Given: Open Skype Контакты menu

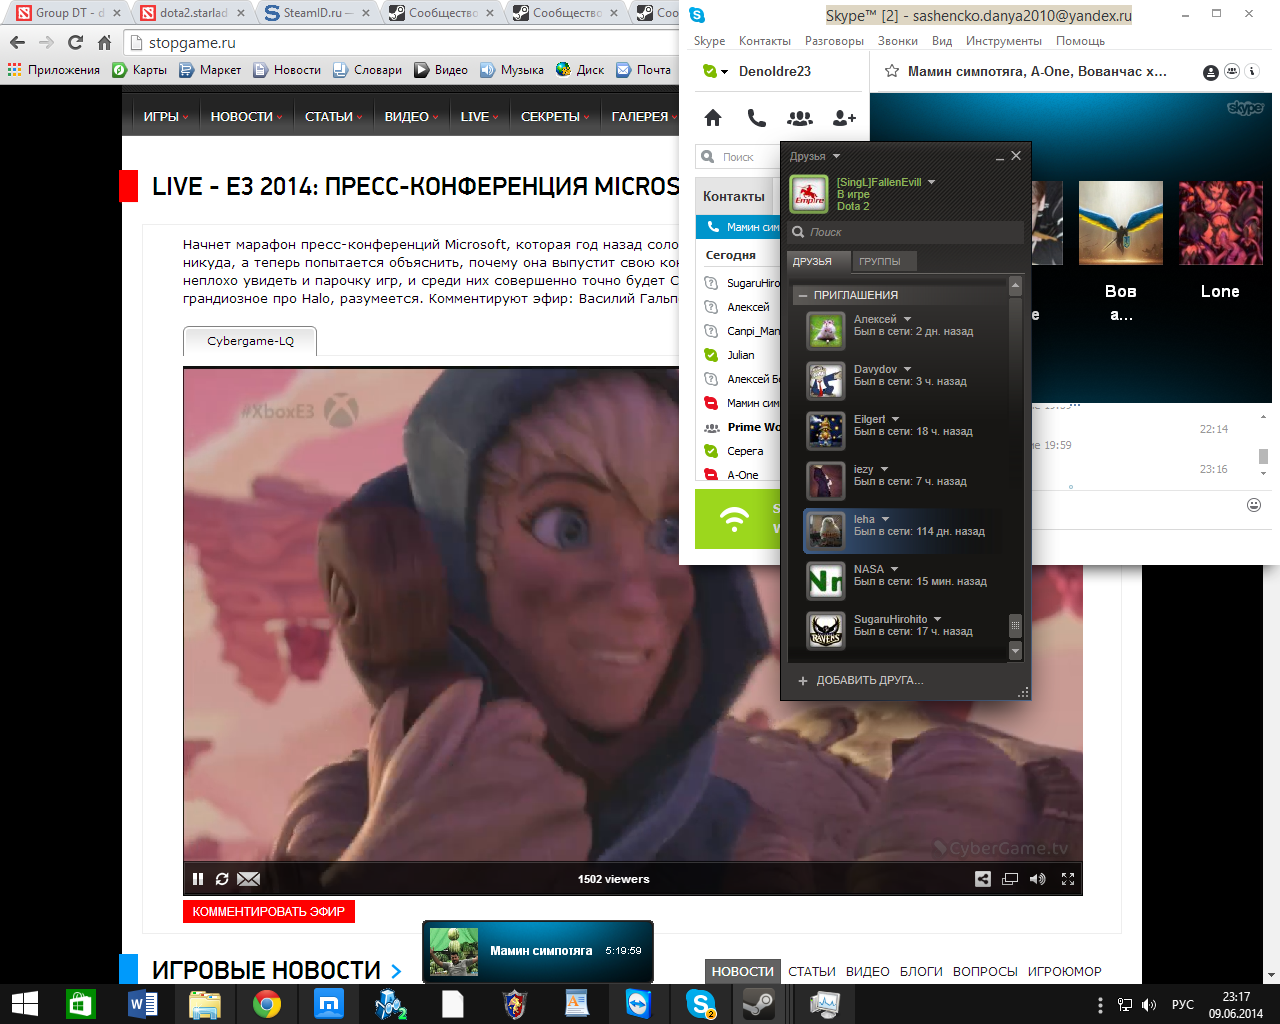Looking at the screenshot, I should pyautogui.click(x=765, y=41).
